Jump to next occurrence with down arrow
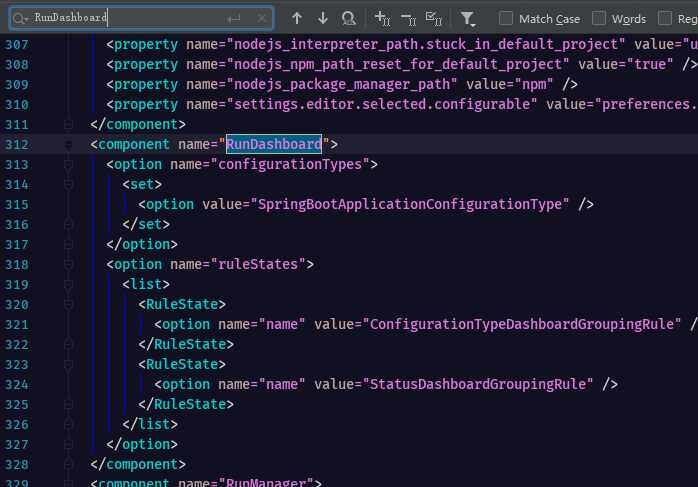The height and width of the screenshot is (487, 698). click(323, 18)
